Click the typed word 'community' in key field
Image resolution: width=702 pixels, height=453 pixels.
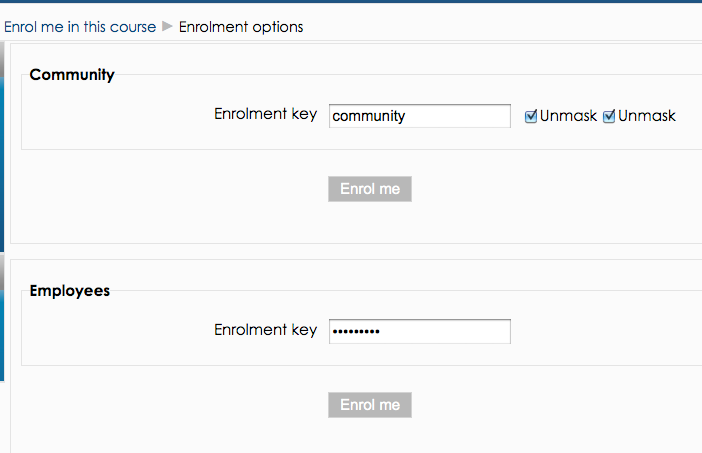click(x=368, y=116)
